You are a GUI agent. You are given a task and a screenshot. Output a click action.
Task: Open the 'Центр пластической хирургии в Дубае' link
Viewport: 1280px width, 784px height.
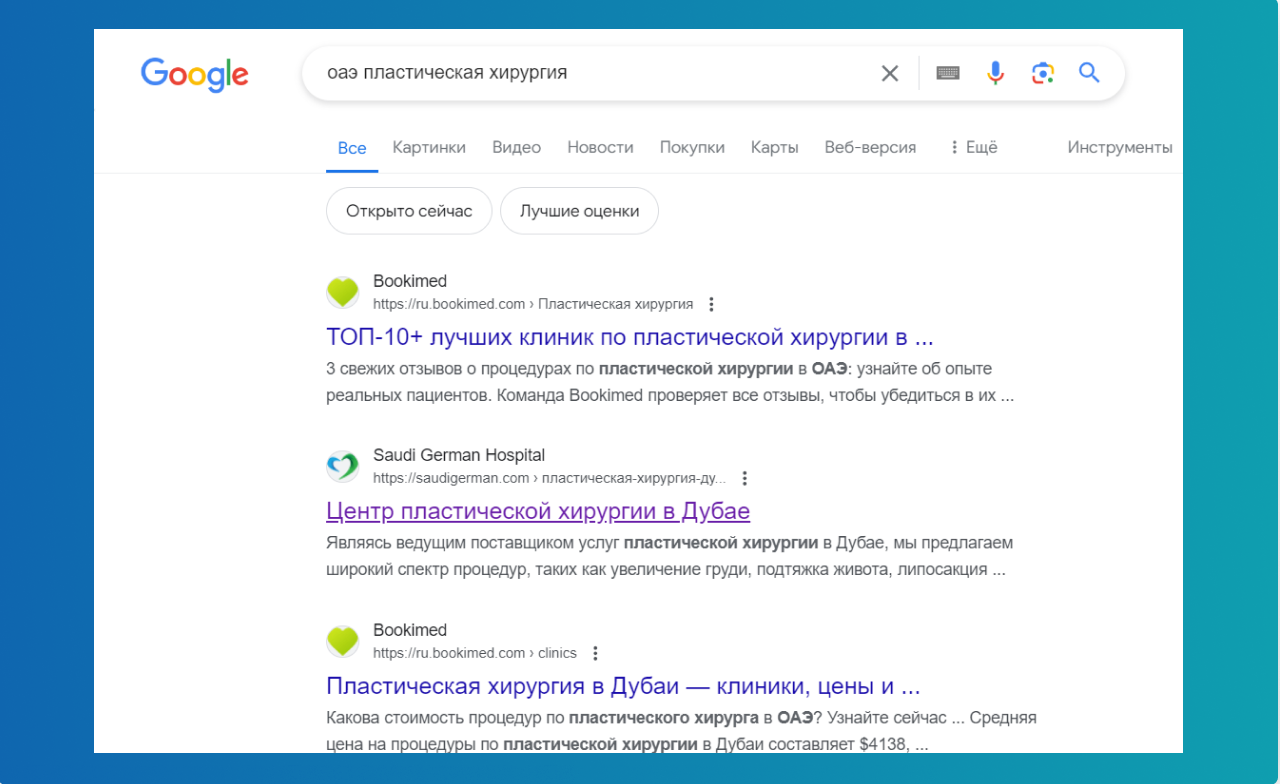click(x=538, y=511)
